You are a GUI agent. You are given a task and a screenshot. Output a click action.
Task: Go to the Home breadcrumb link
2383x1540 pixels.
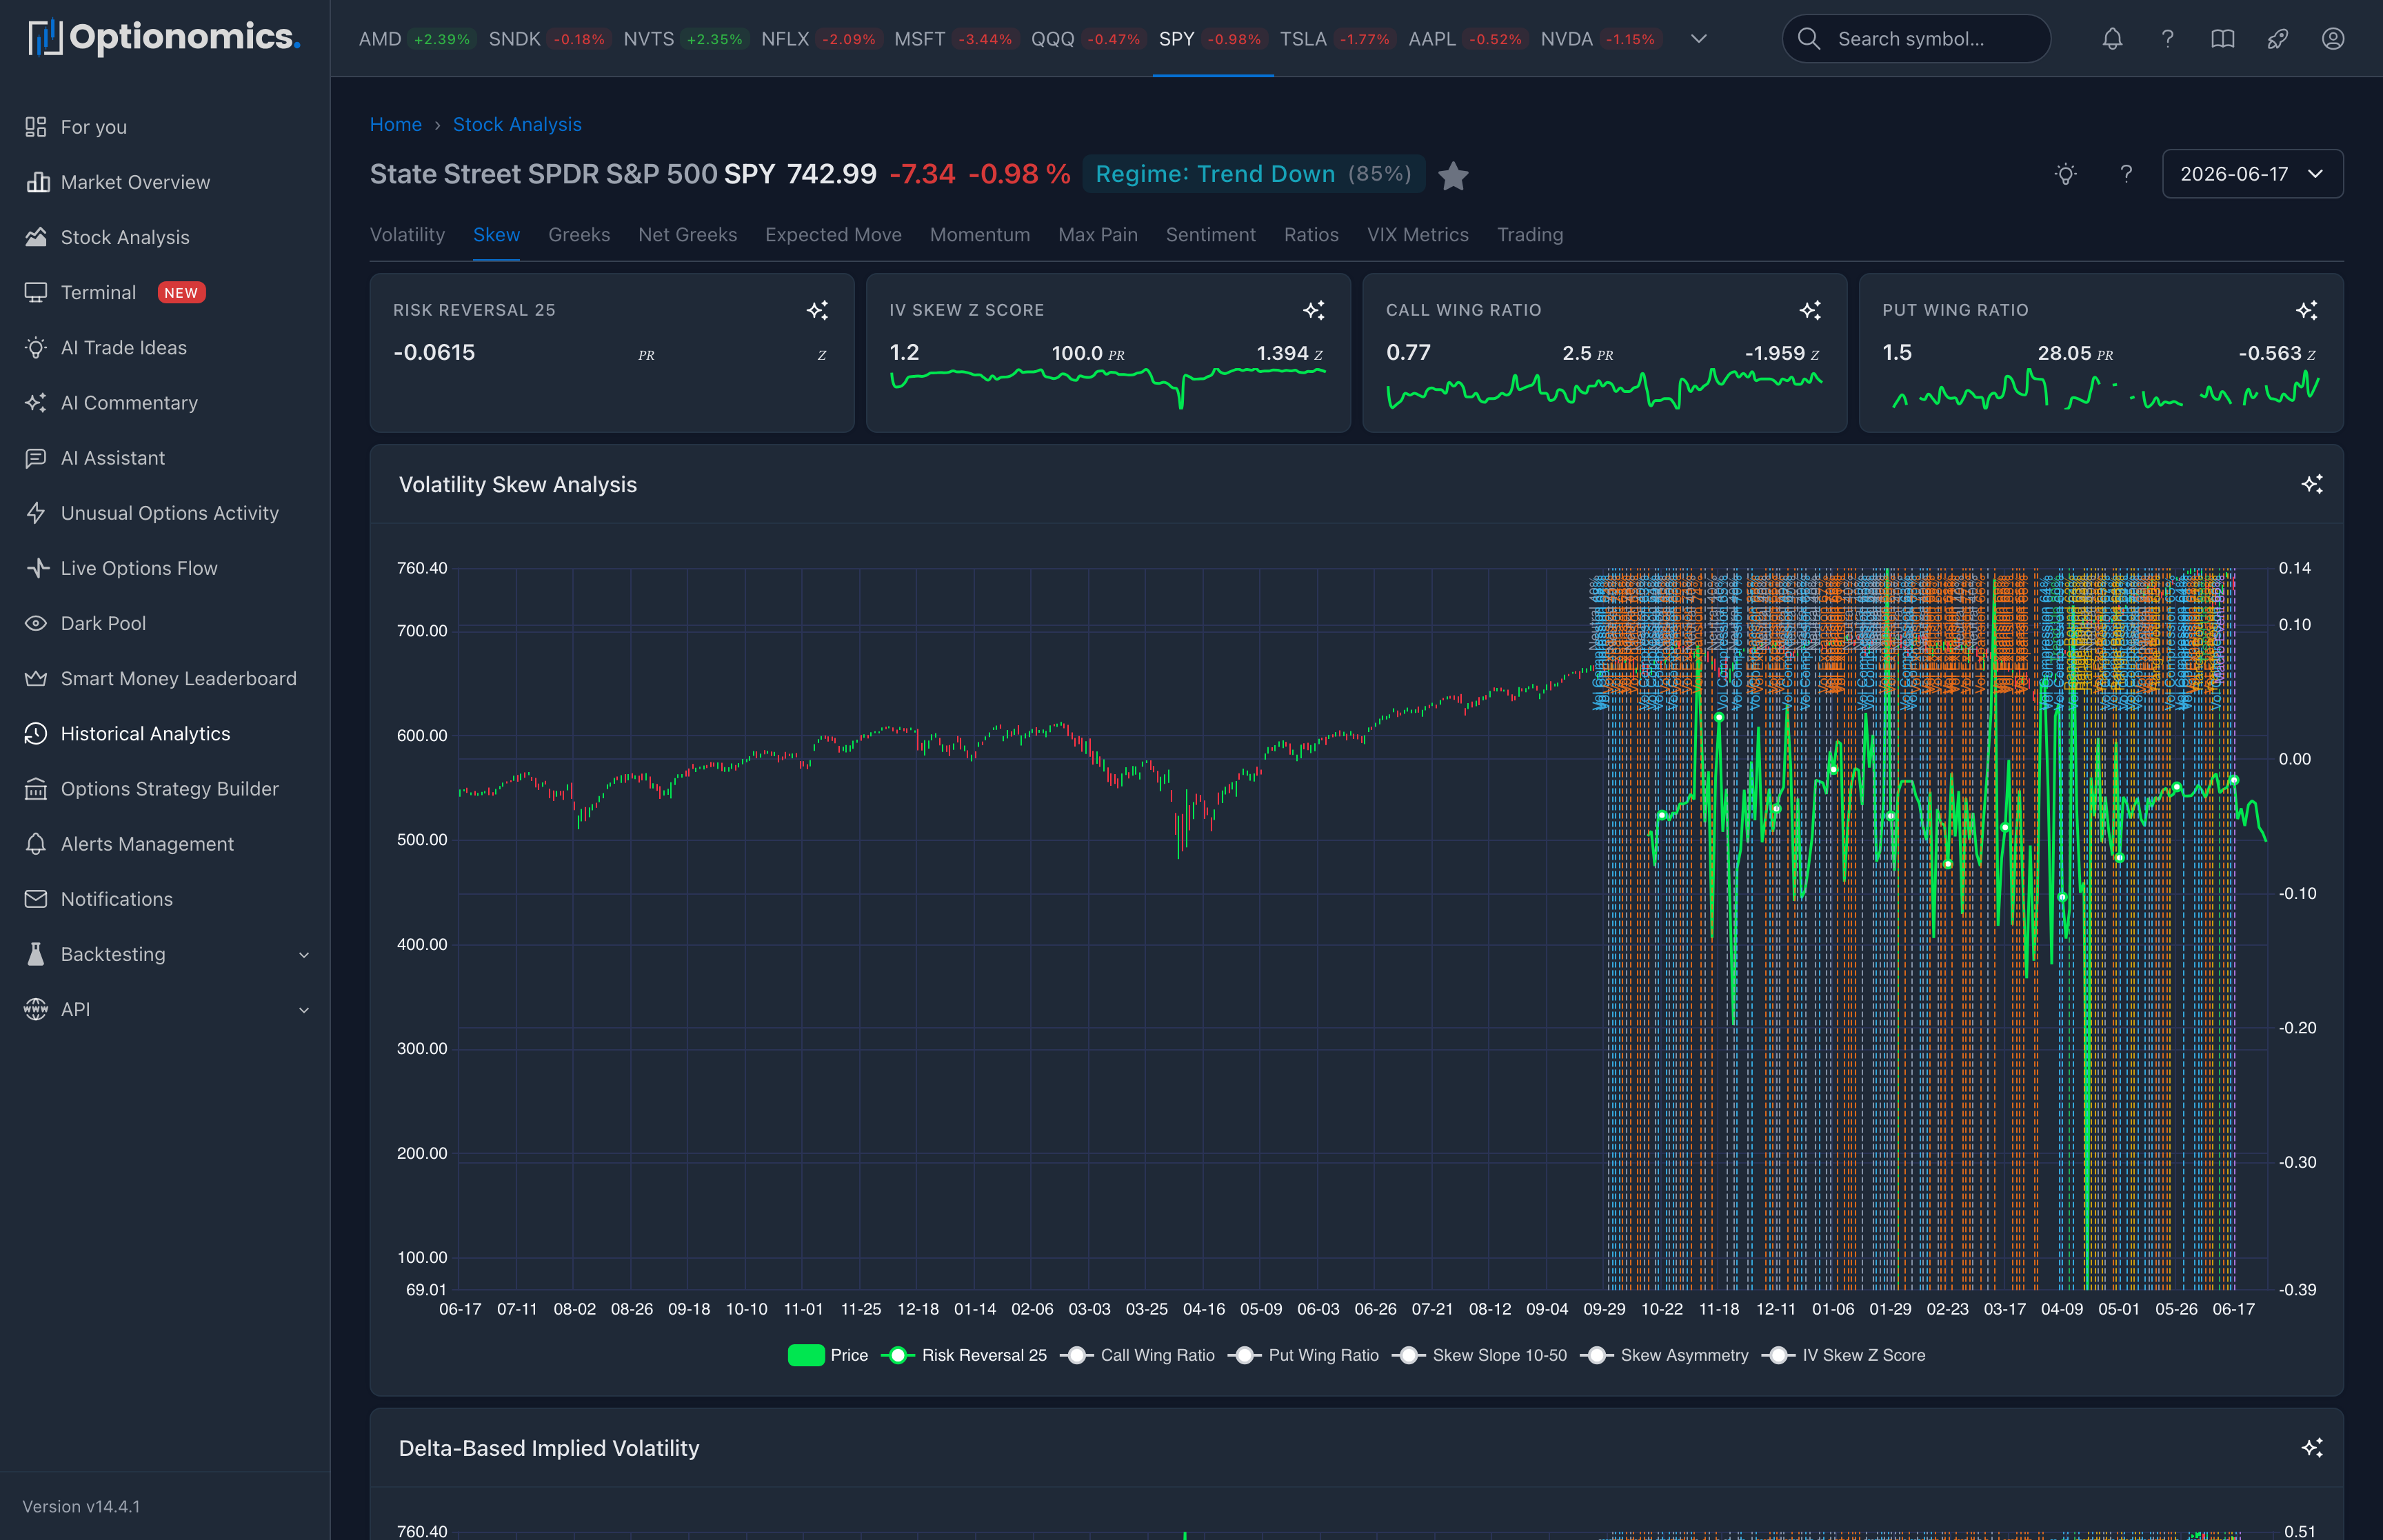click(x=396, y=124)
